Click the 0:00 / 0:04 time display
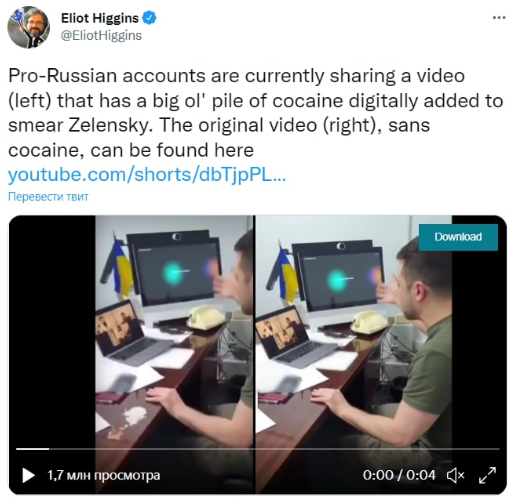This screenshot has width=513, height=502. click(x=399, y=475)
